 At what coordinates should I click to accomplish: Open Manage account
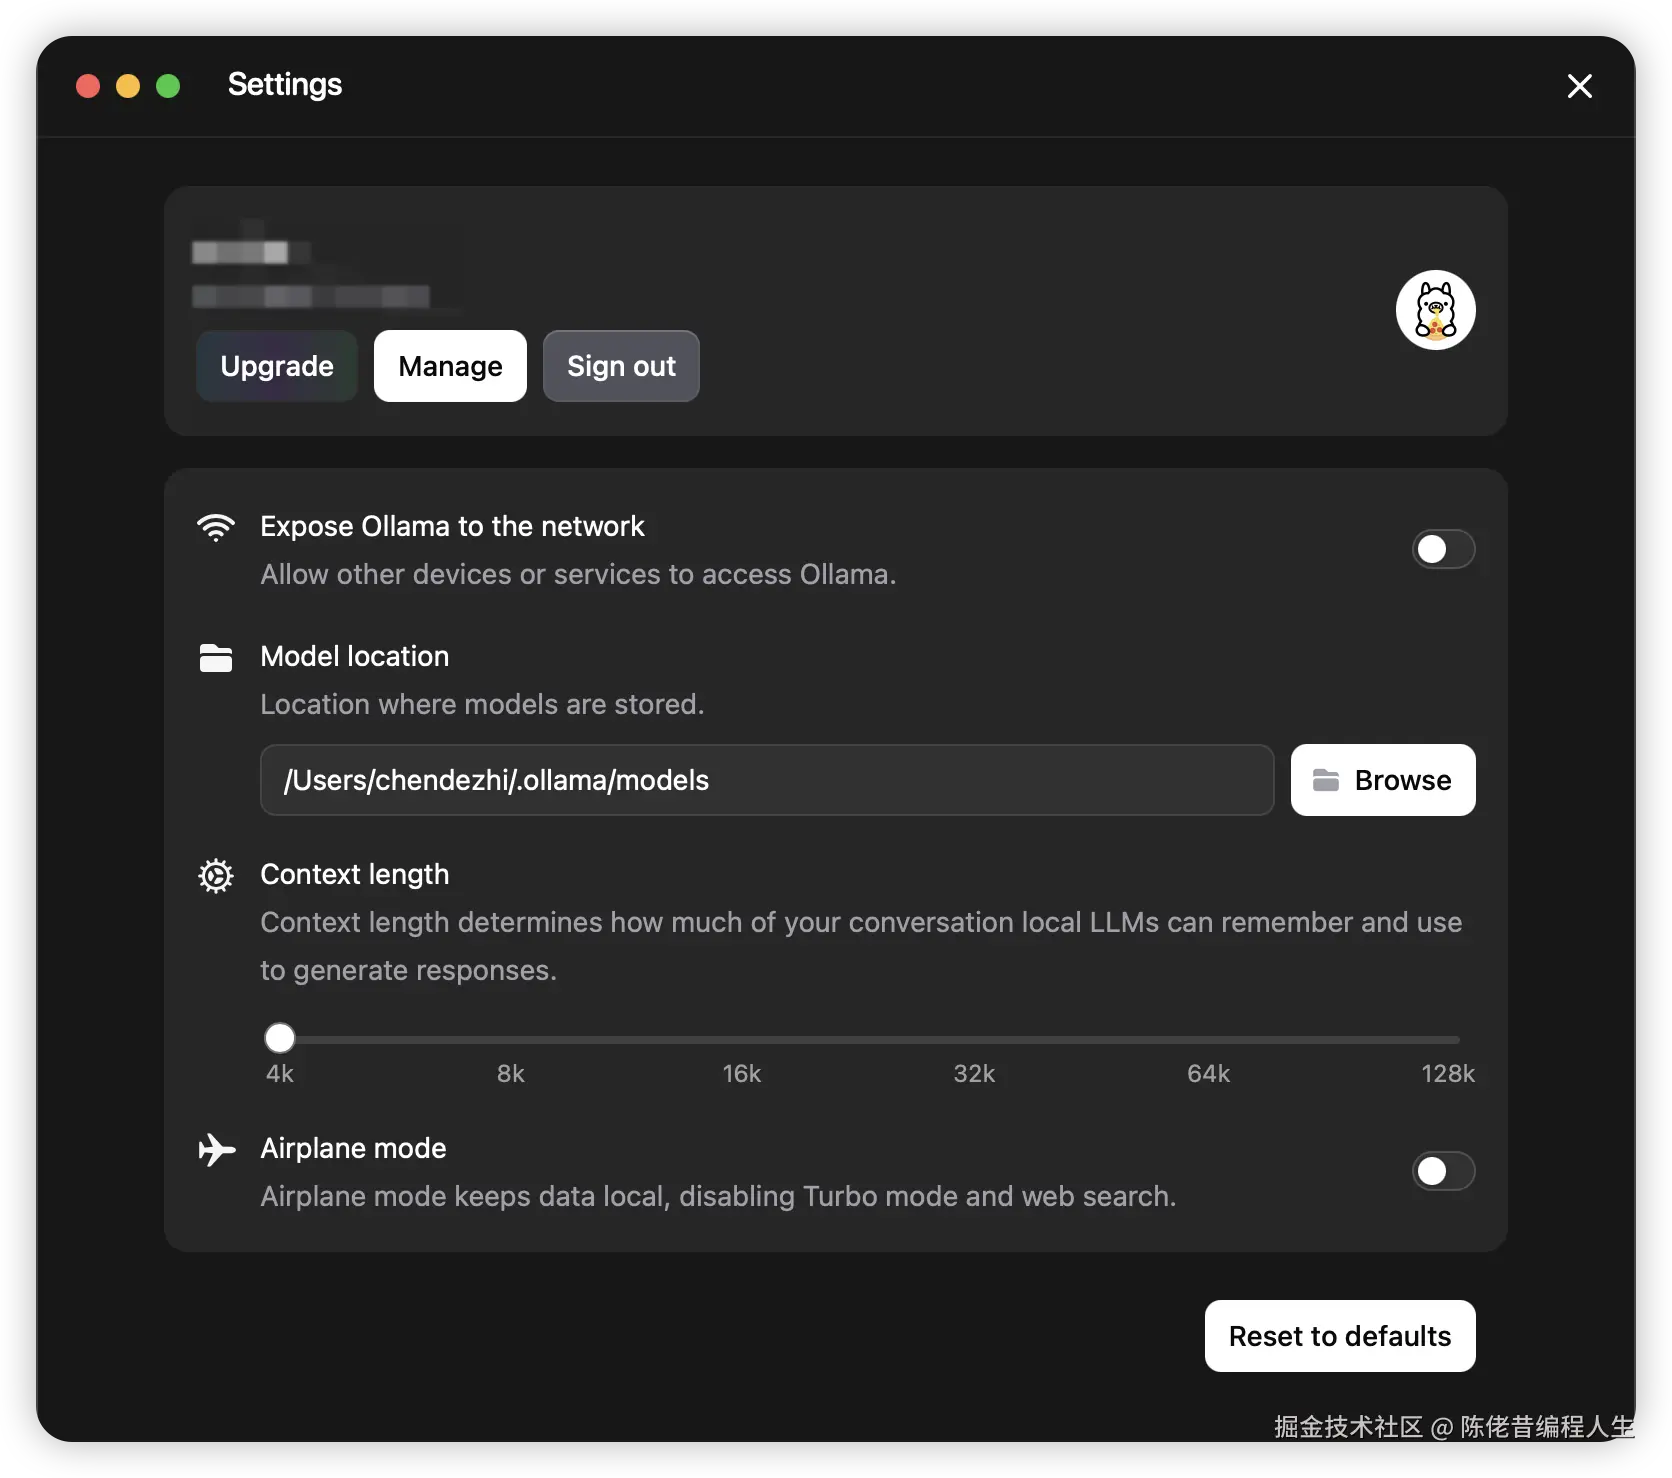[x=450, y=366]
